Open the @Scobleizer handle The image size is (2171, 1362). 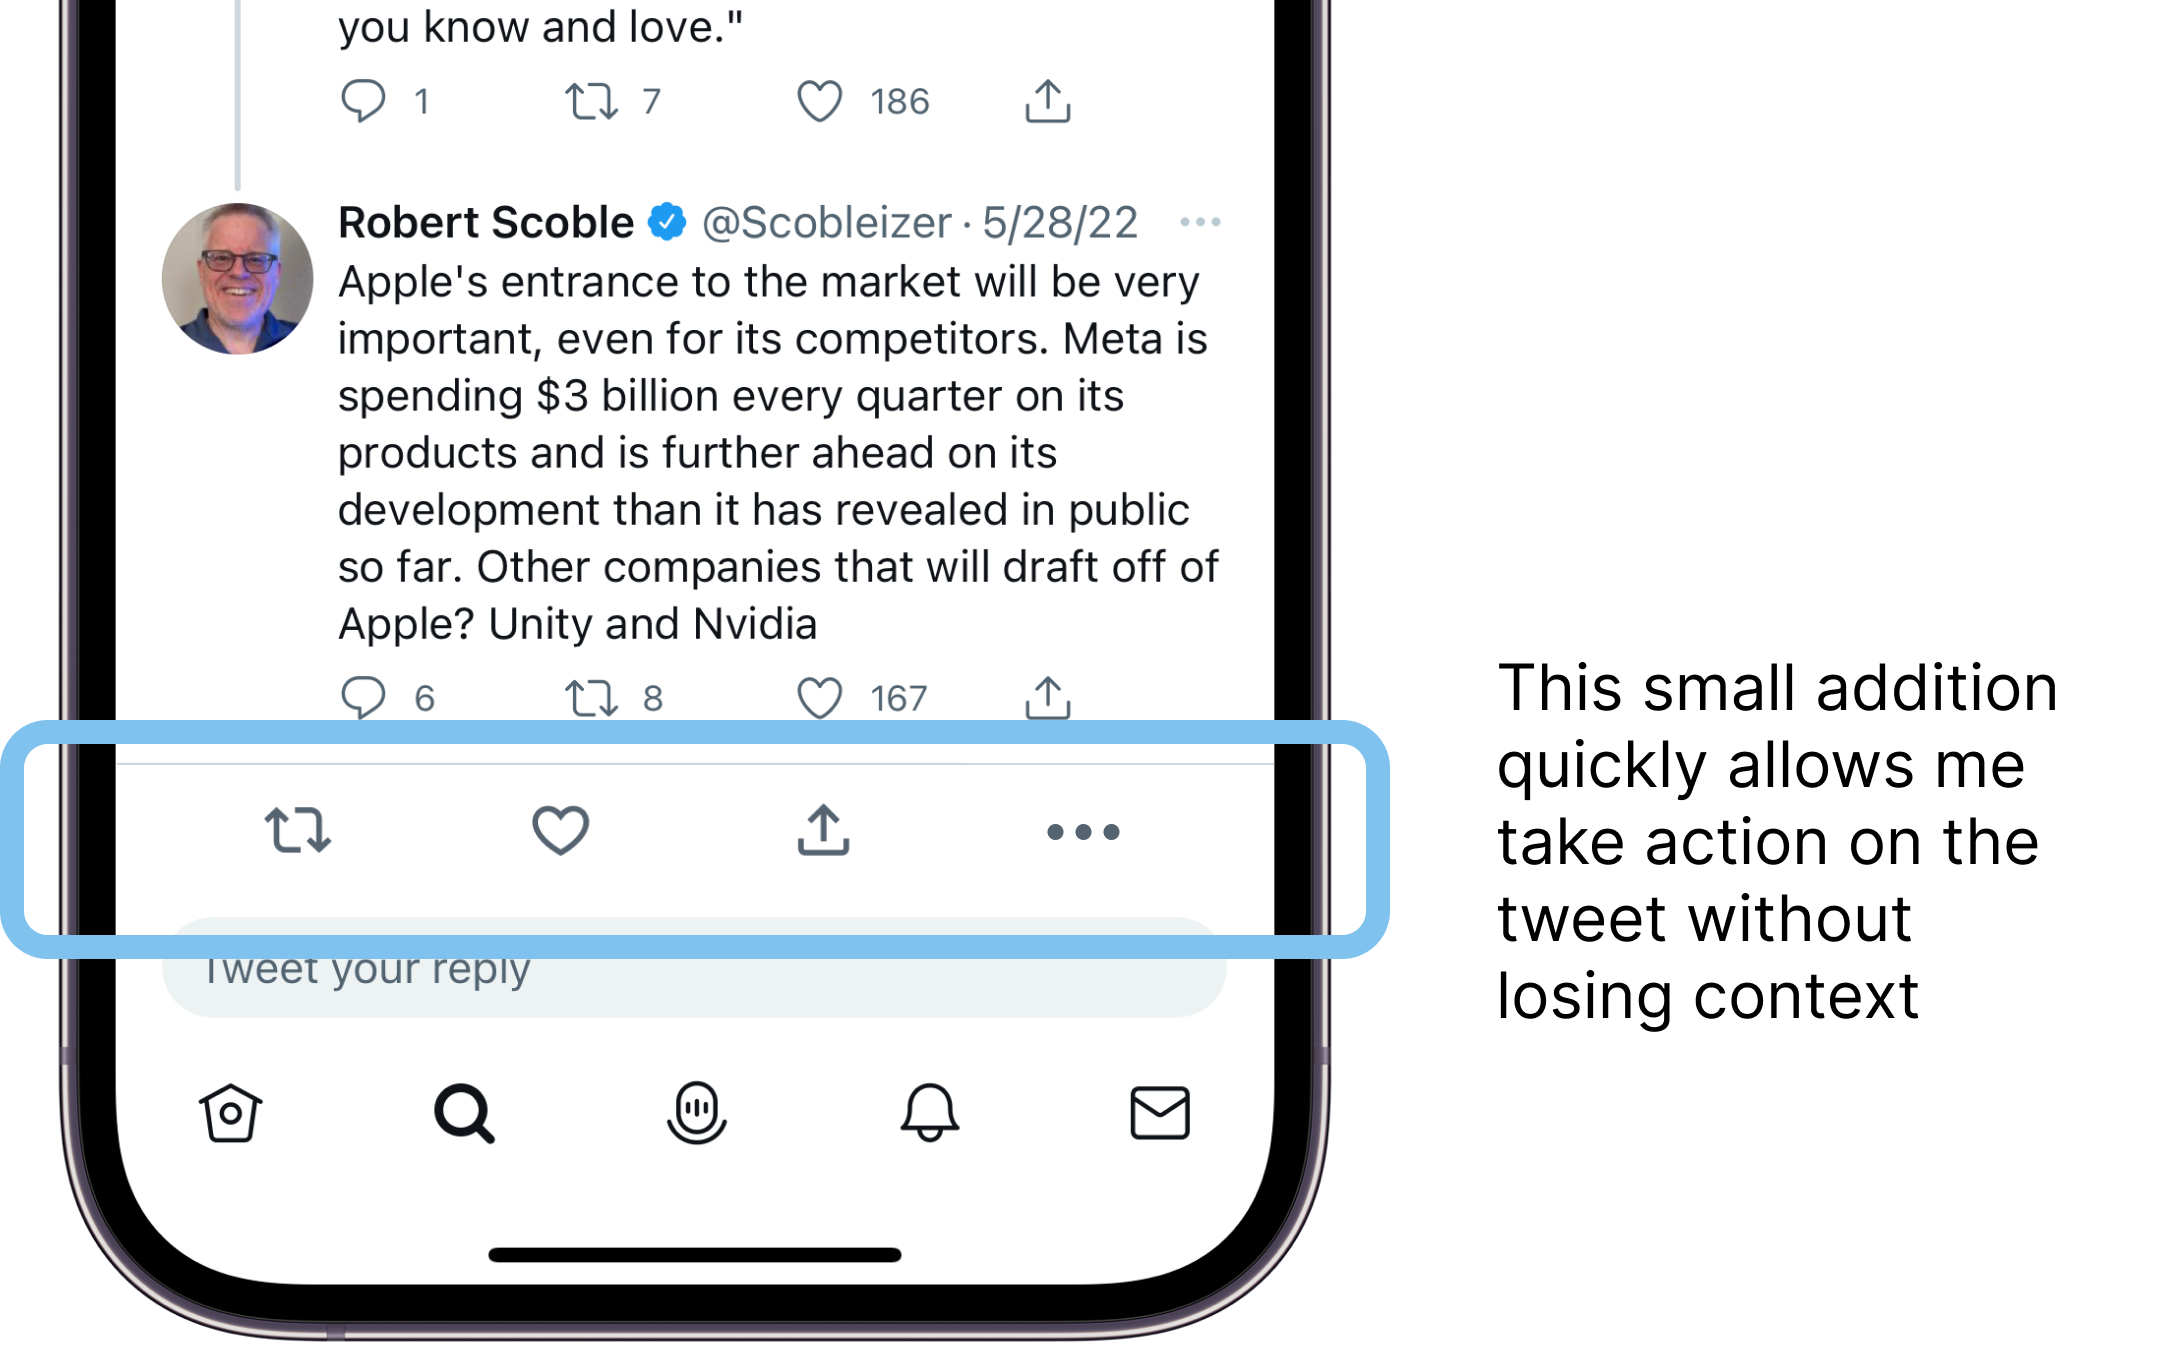coord(827,222)
